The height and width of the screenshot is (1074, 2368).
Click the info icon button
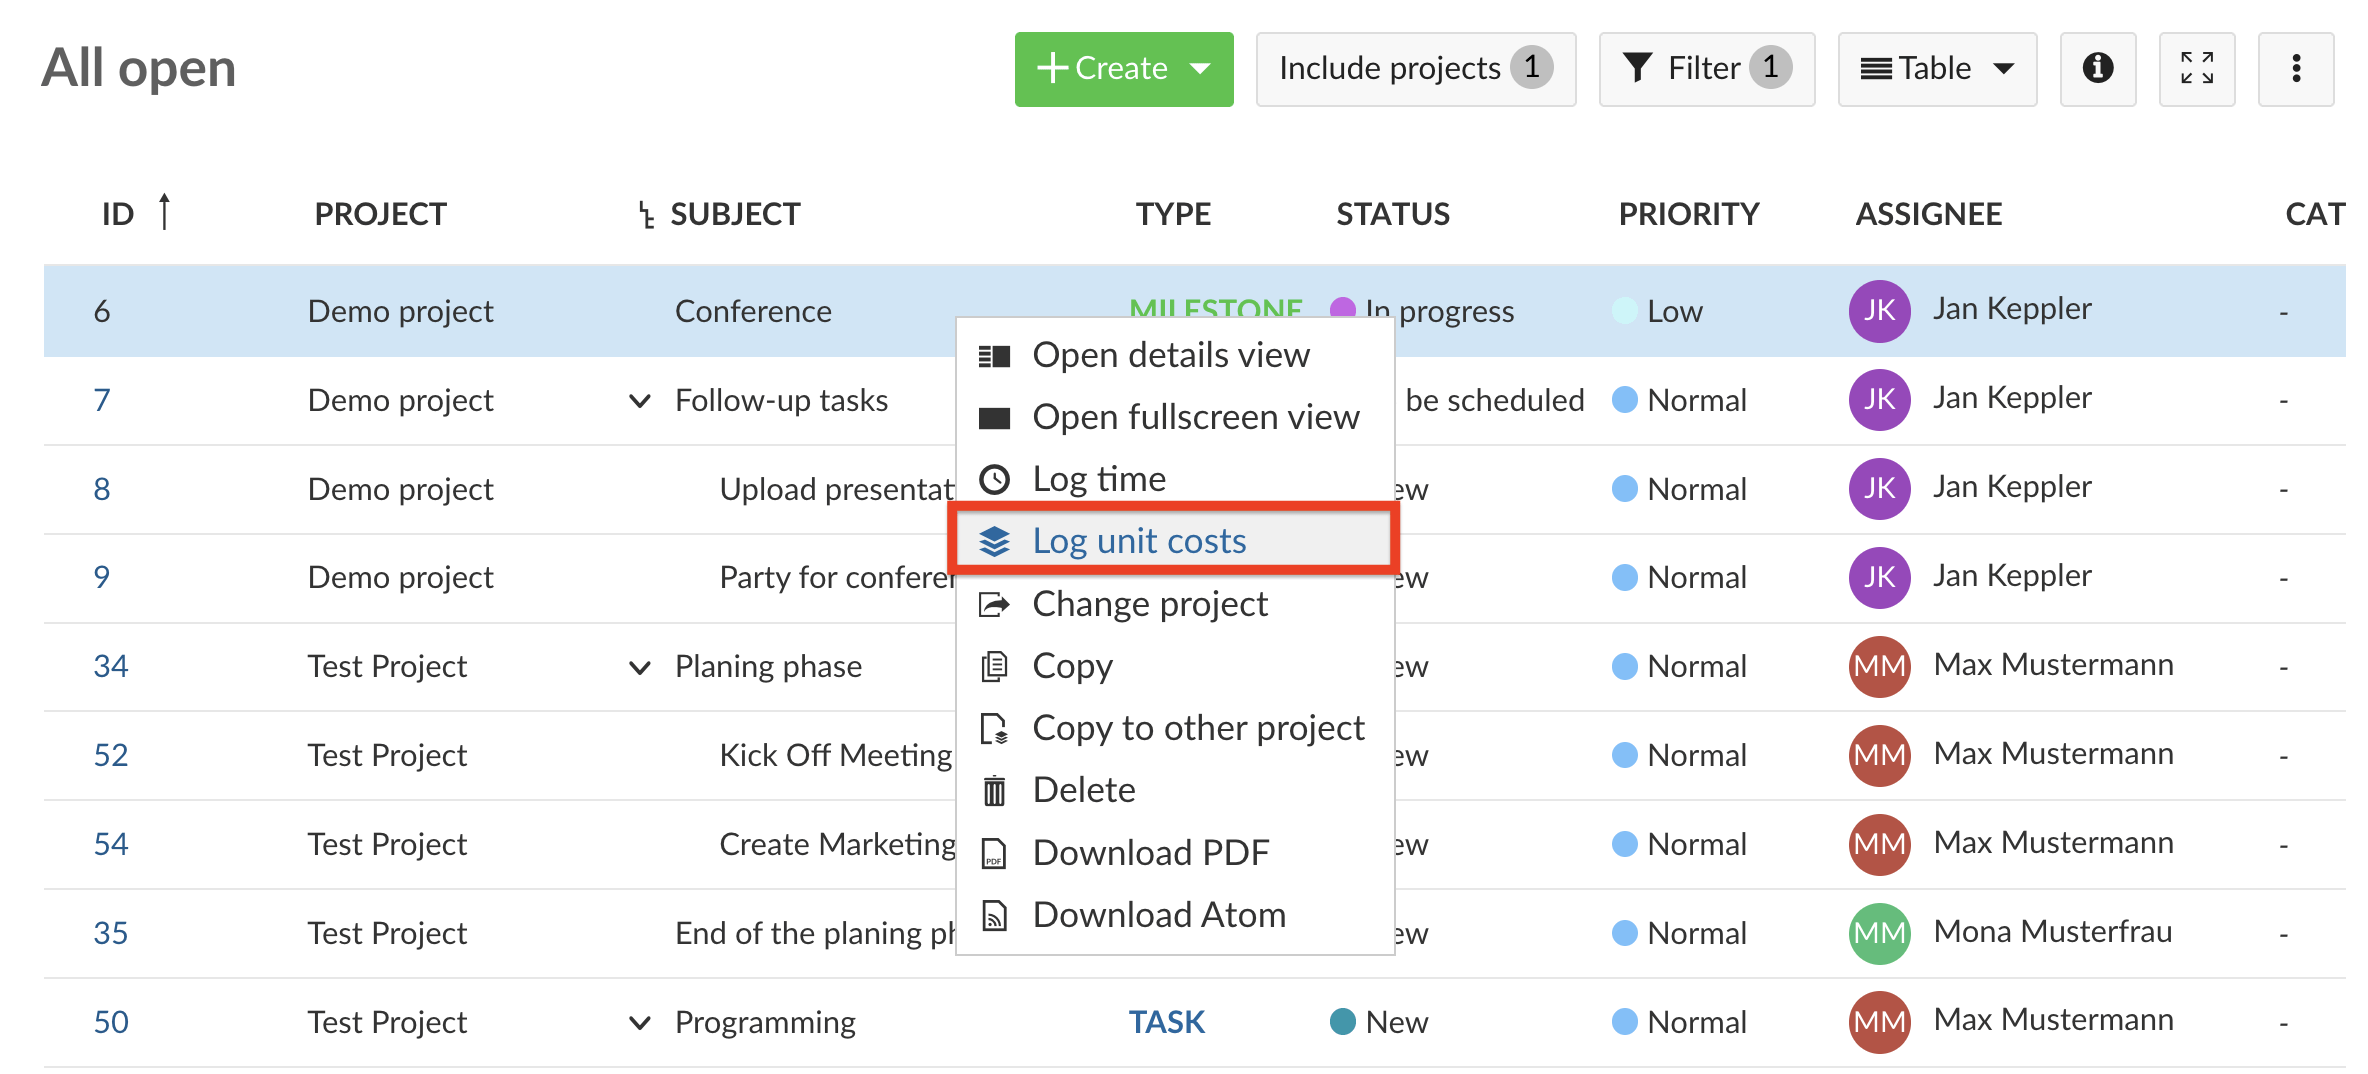pos(2097,68)
